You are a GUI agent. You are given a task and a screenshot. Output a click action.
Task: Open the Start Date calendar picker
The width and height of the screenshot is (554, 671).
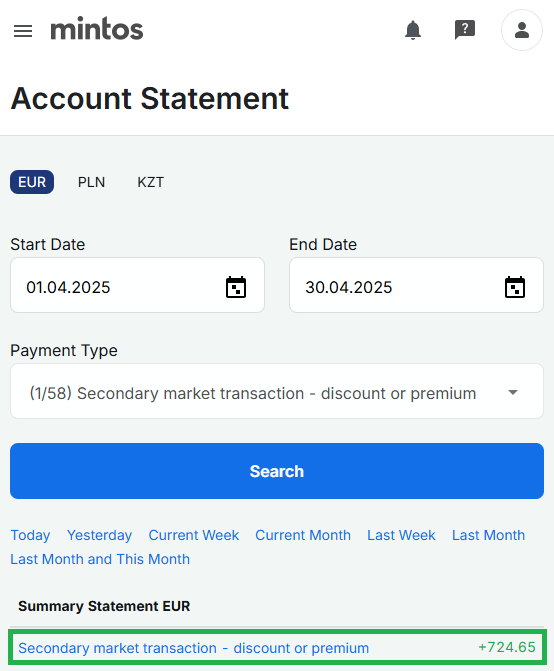pyautogui.click(x=236, y=287)
